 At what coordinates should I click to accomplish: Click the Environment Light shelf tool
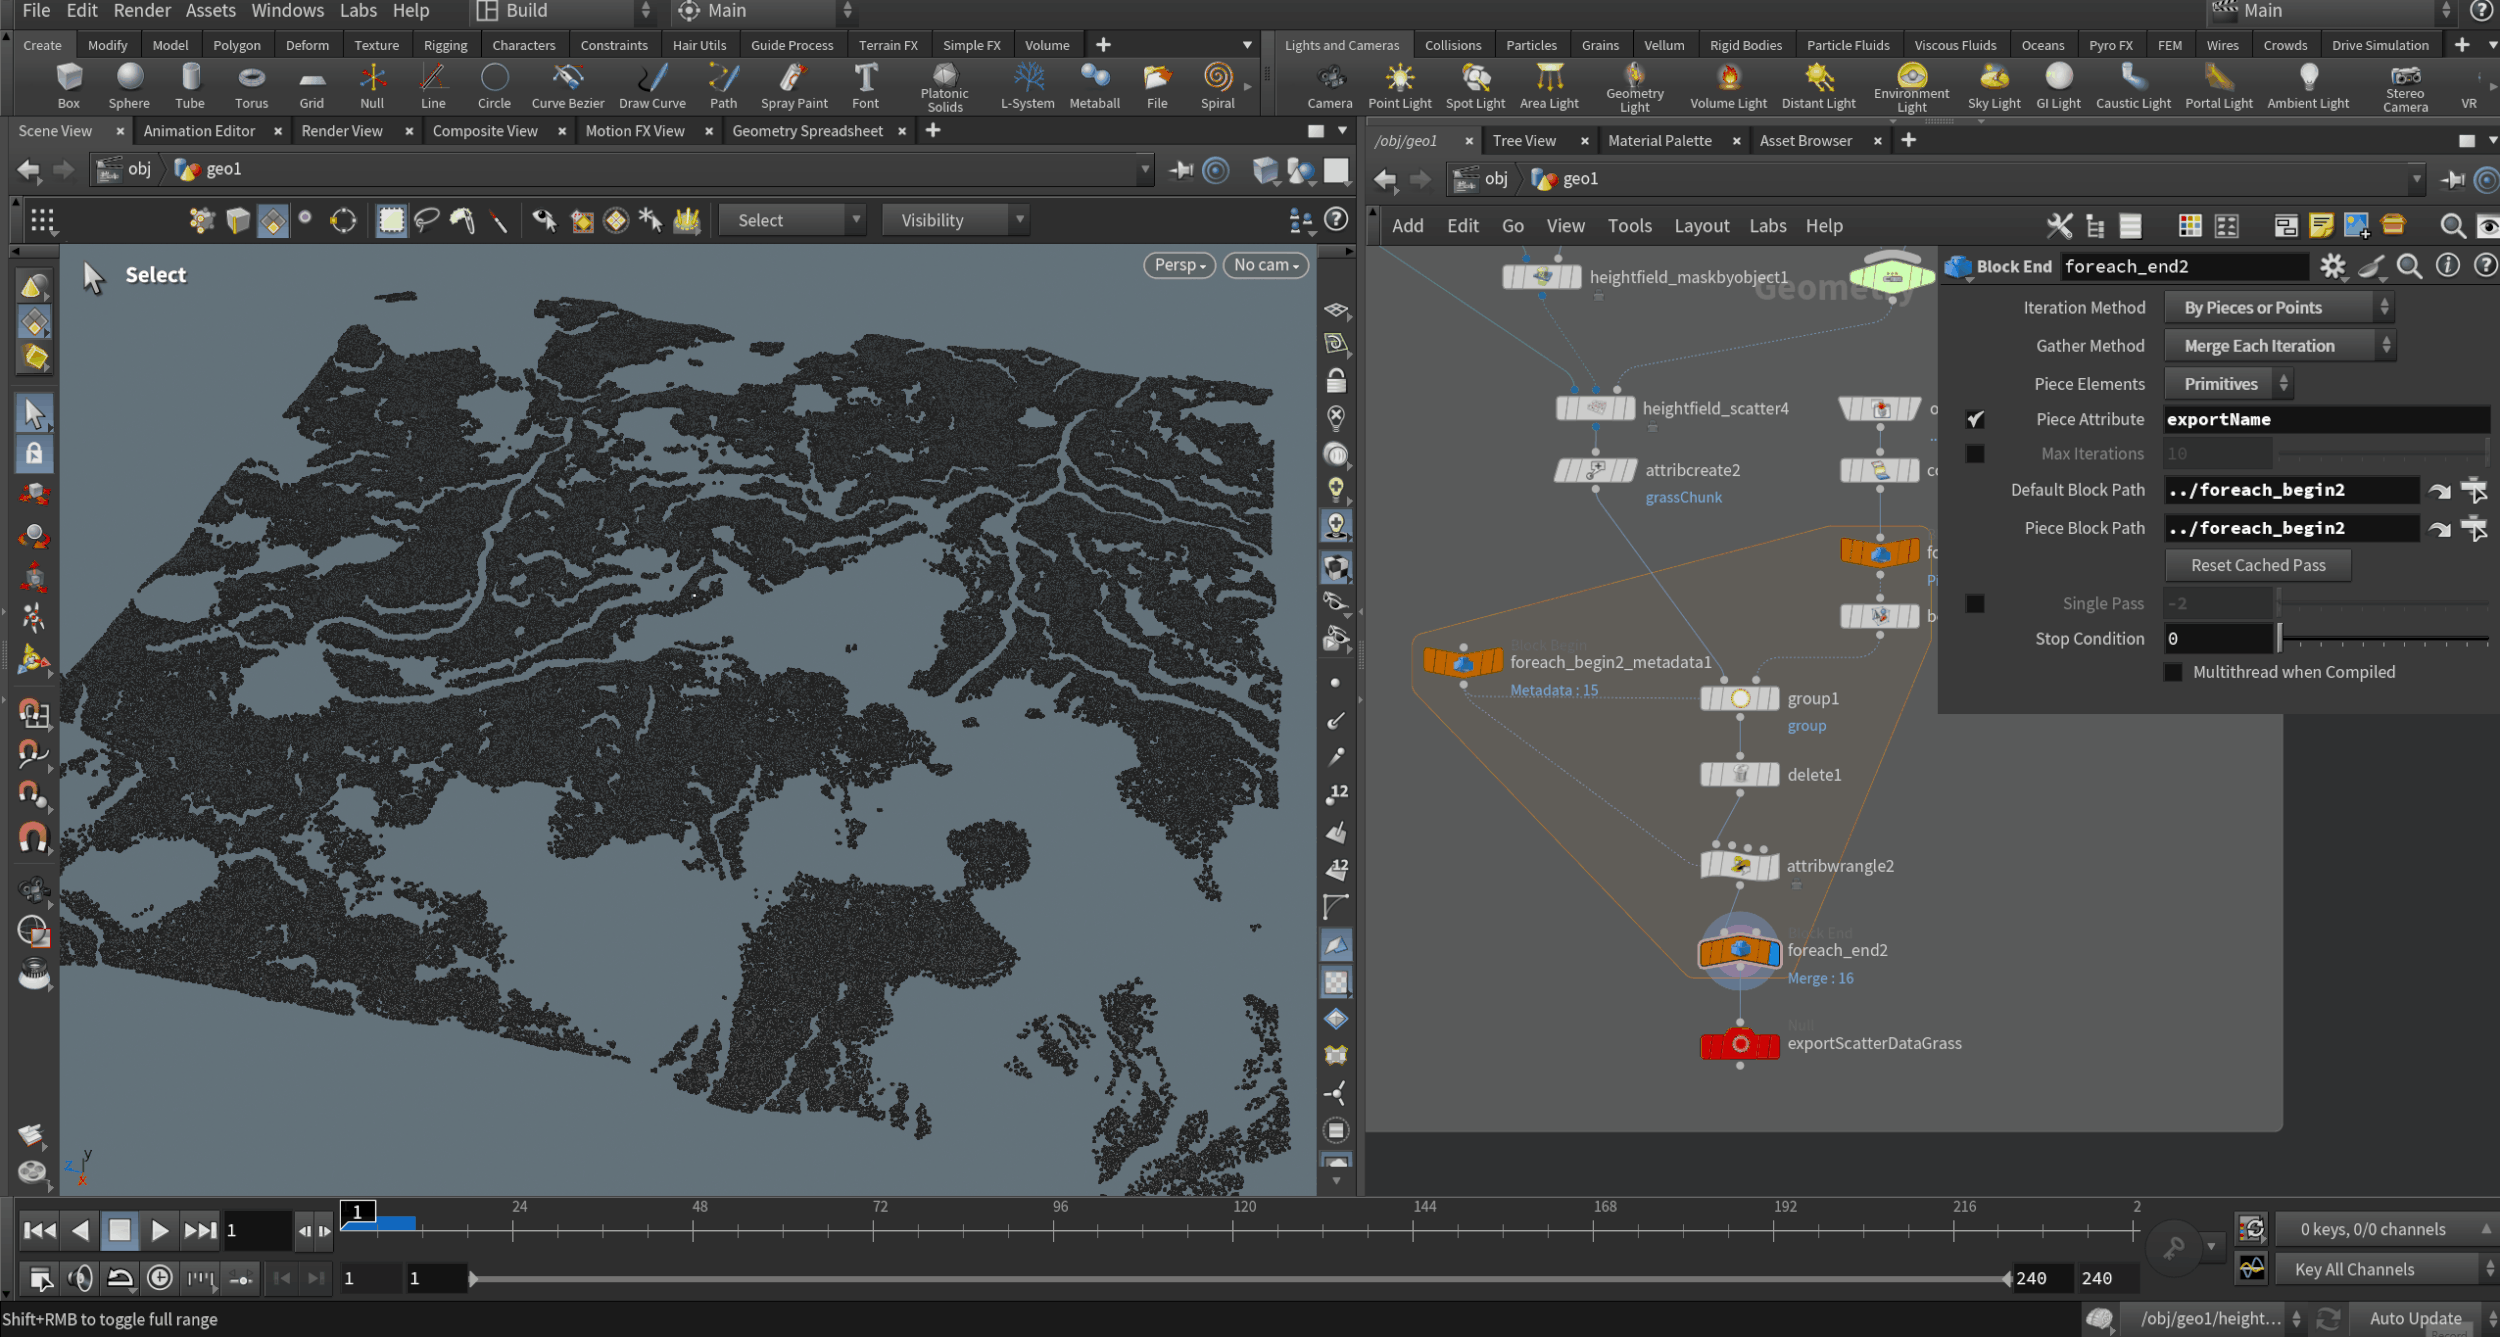coord(1911,85)
